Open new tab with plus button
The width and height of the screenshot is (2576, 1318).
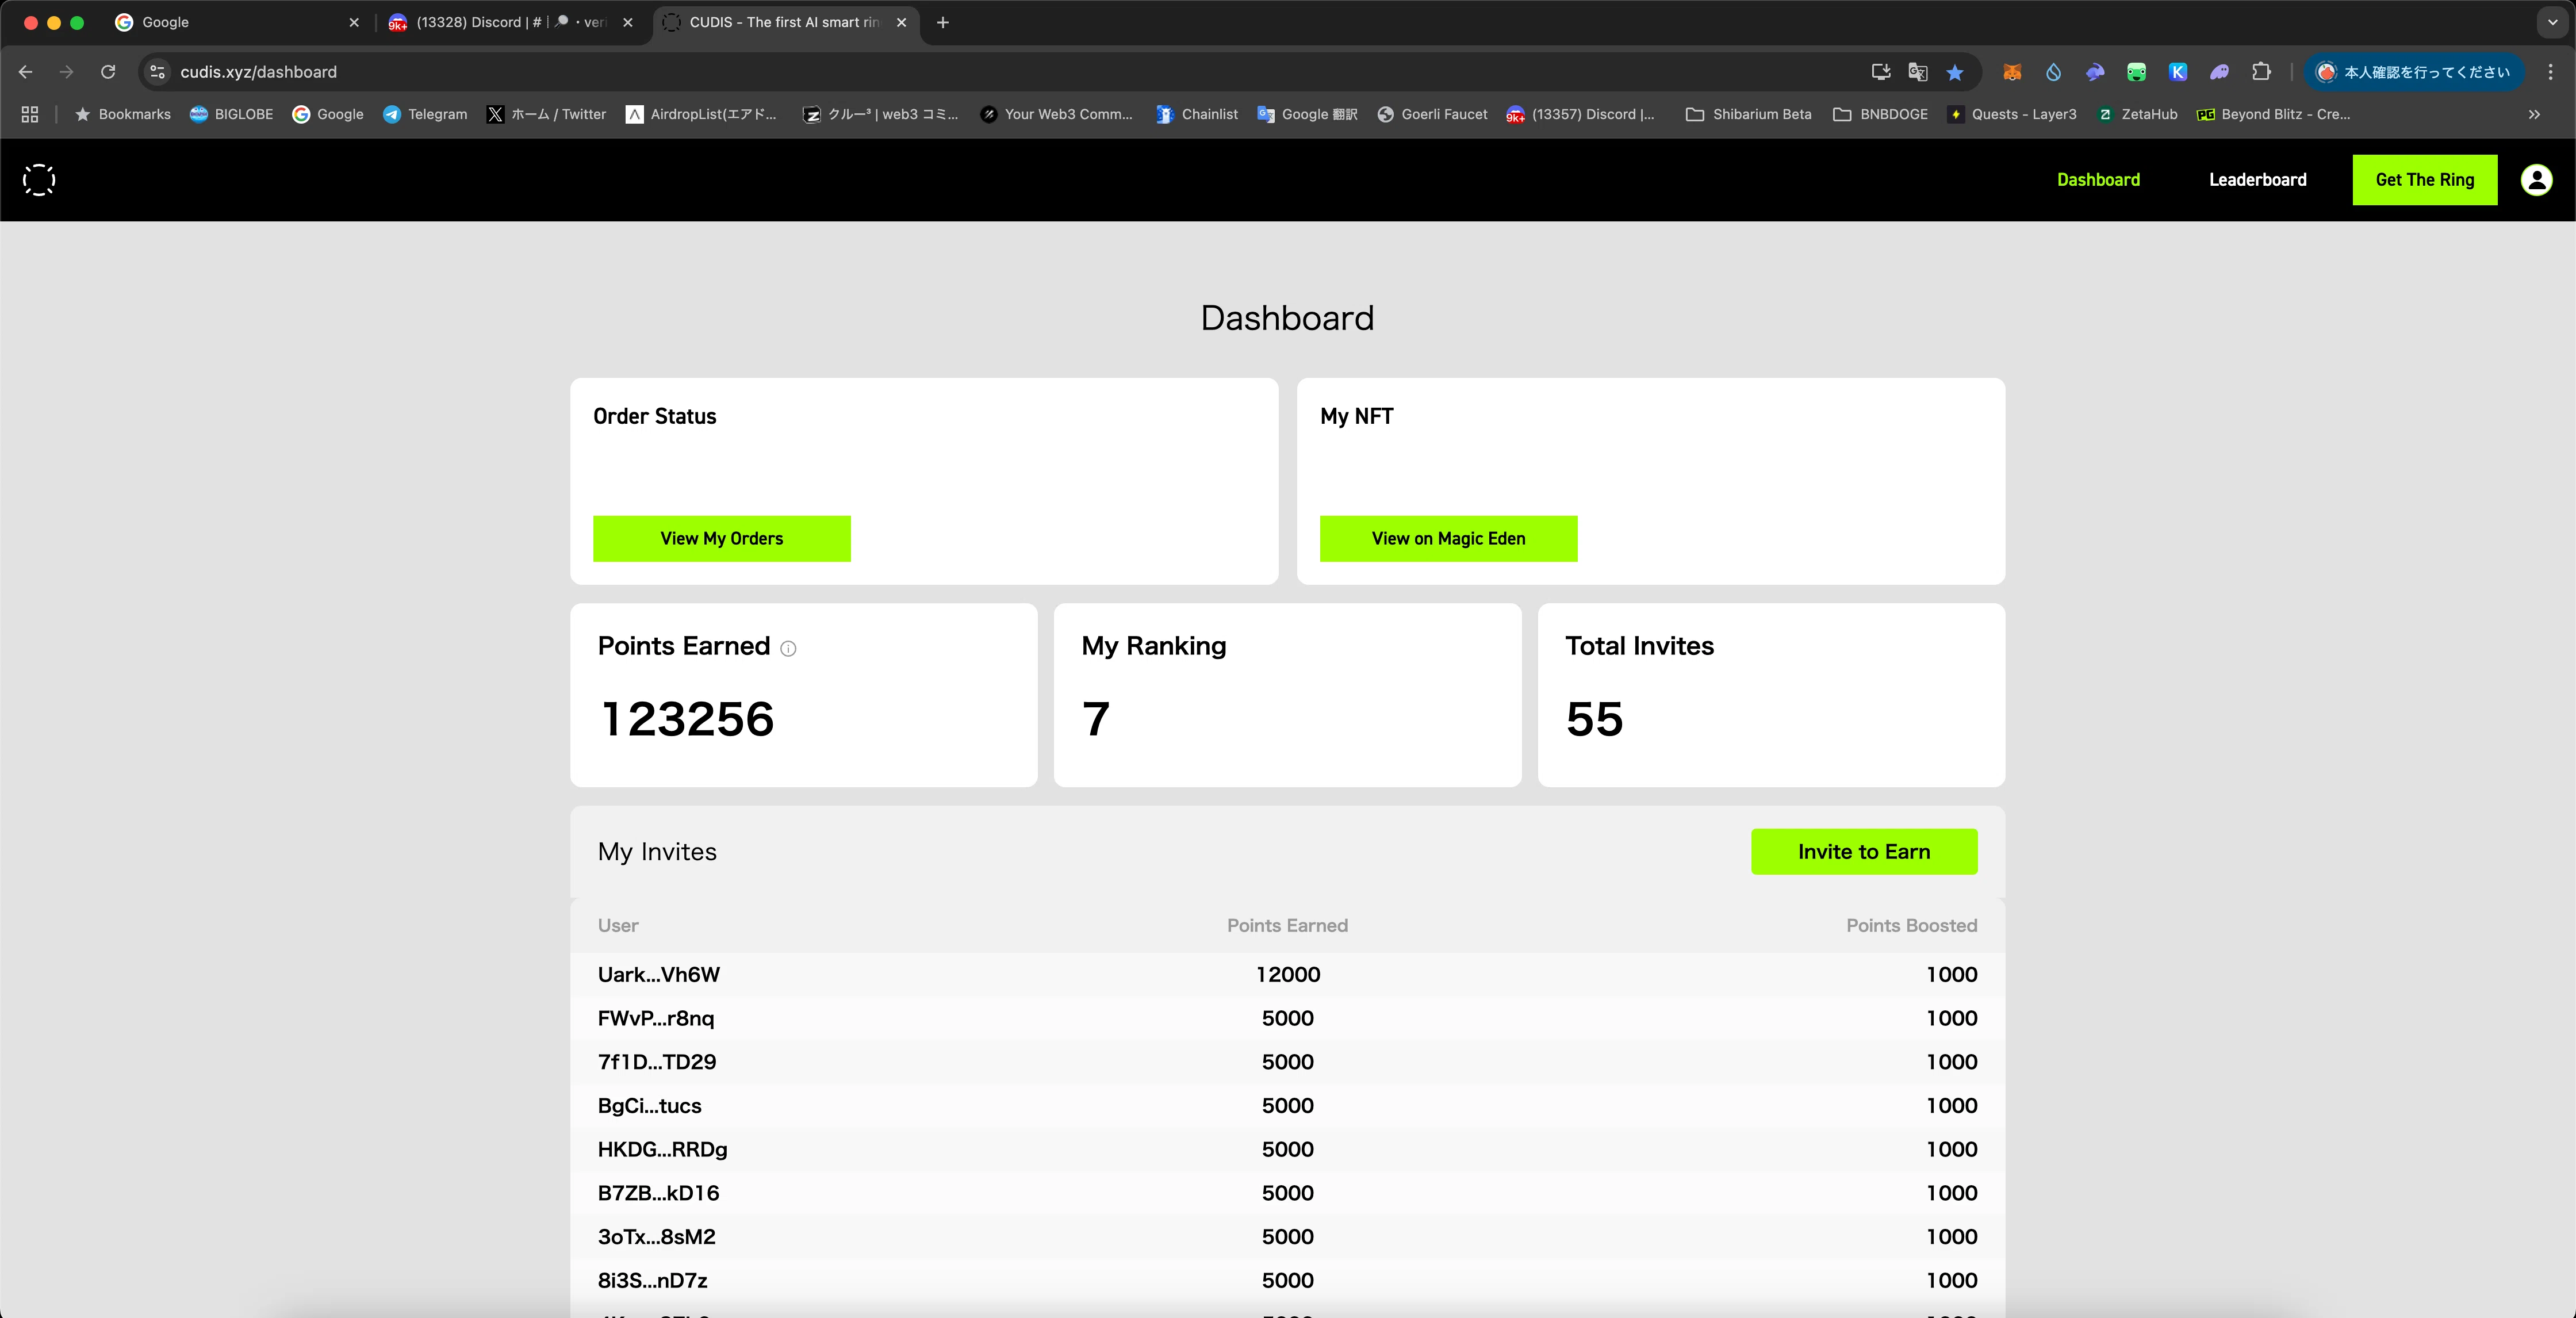[942, 22]
